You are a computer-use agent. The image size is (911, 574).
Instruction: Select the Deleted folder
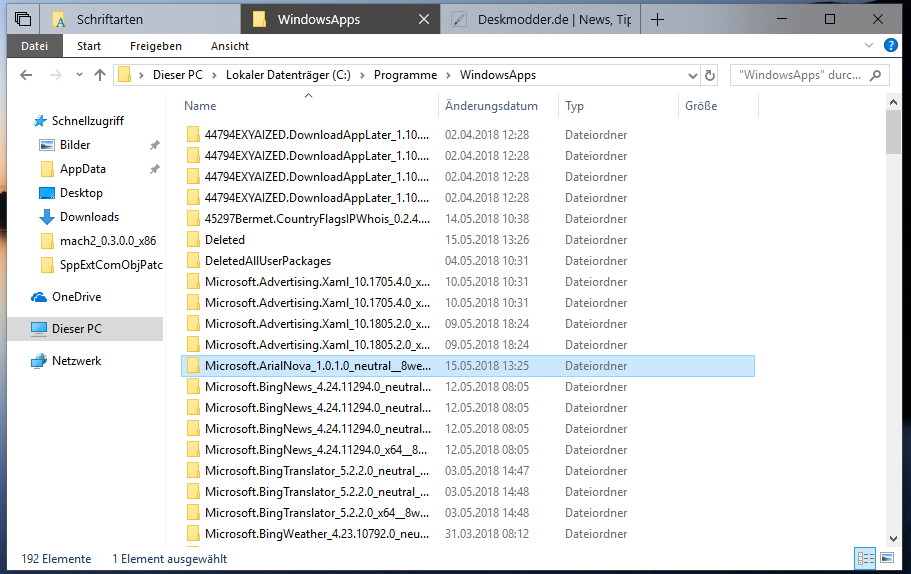(225, 240)
